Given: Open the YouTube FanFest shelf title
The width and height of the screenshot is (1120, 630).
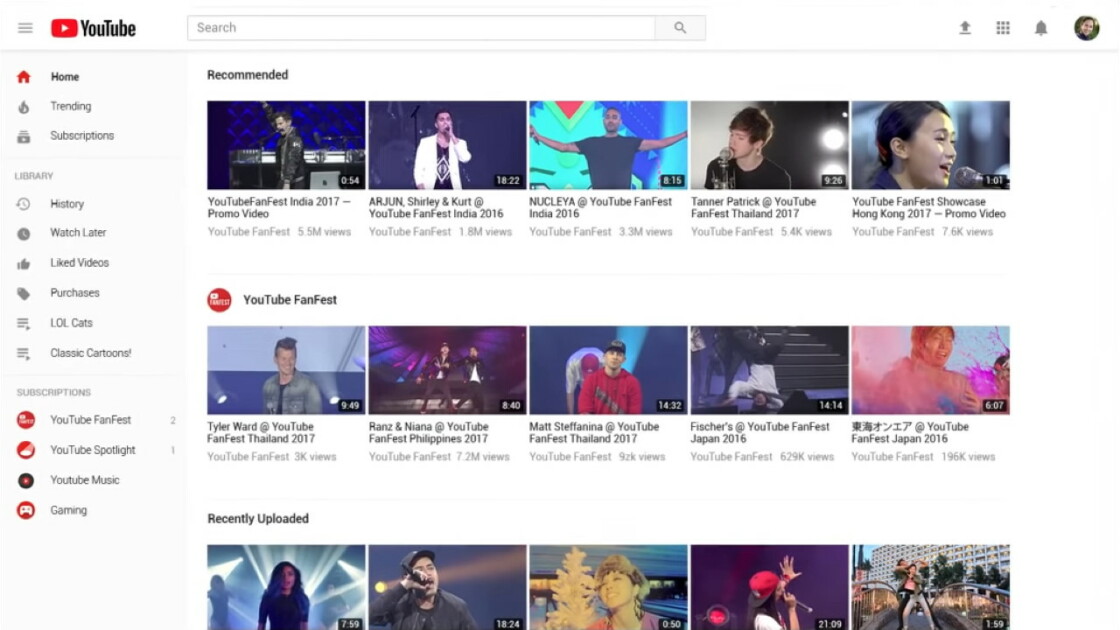Looking at the screenshot, I should coord(290,300).
